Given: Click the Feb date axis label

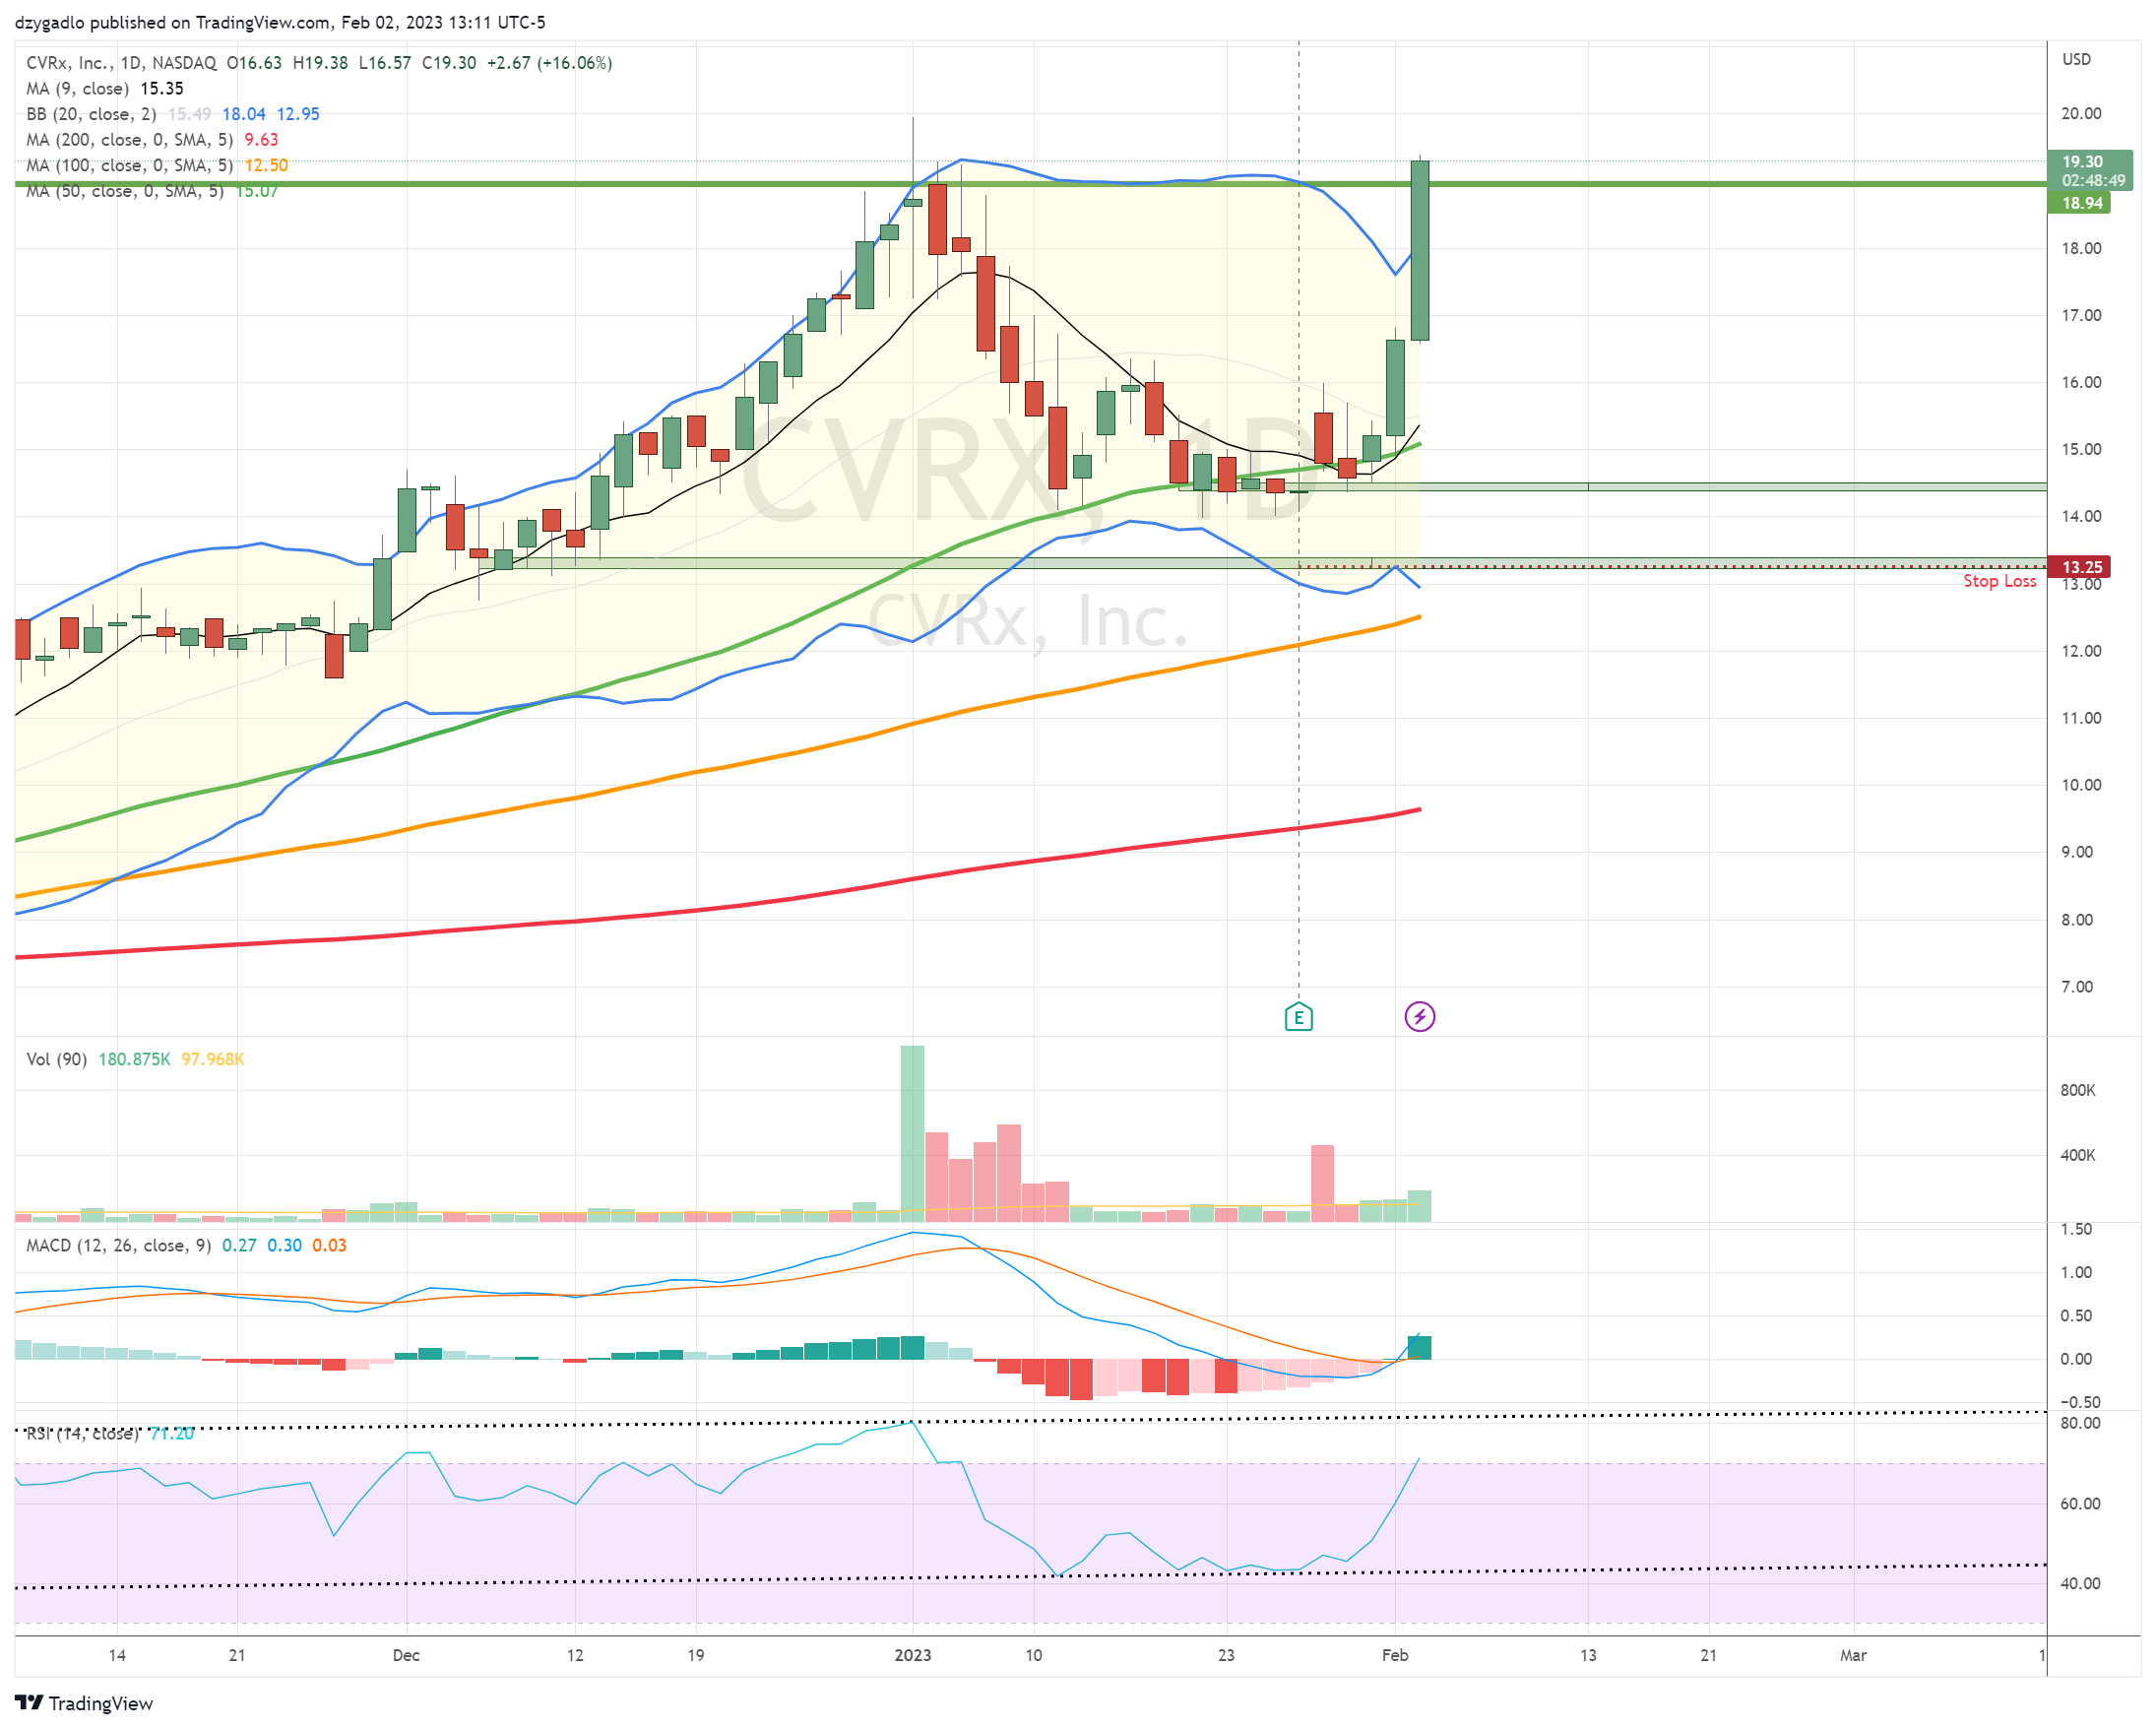Looking at the screenshot, I should tap(1395, 1655).
